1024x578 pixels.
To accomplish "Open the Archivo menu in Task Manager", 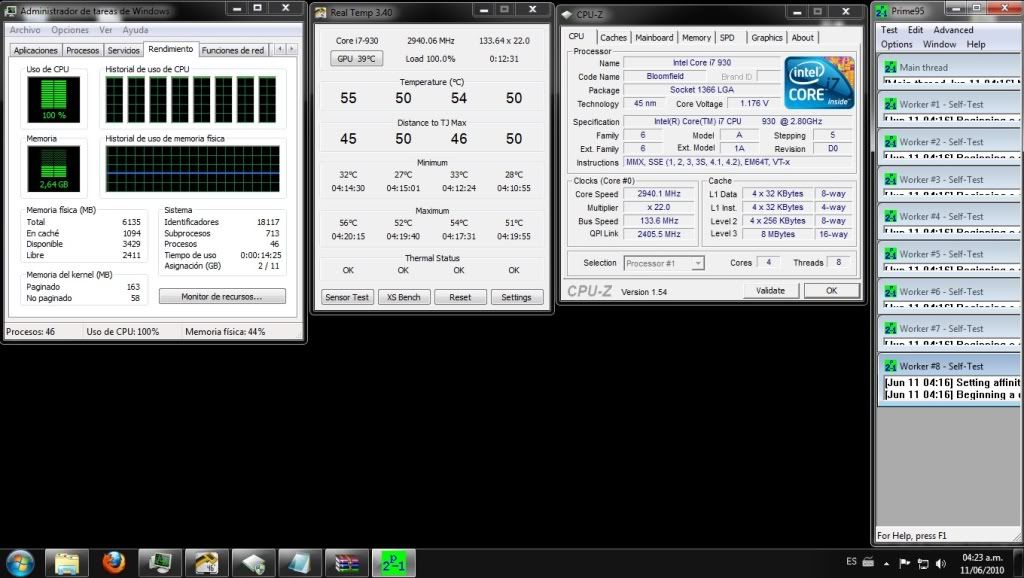I will coord(25,30).
